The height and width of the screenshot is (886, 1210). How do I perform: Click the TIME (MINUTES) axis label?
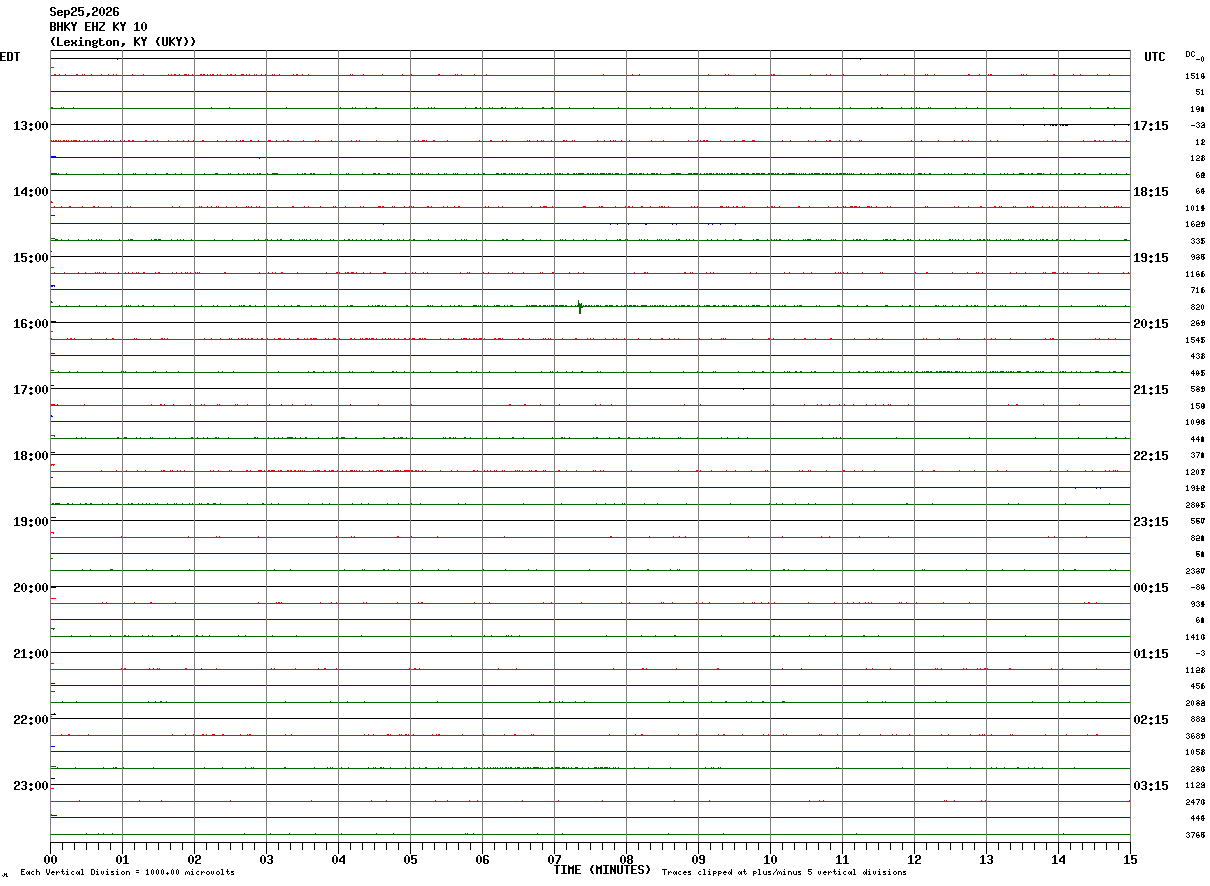click(x=603, y=870)
